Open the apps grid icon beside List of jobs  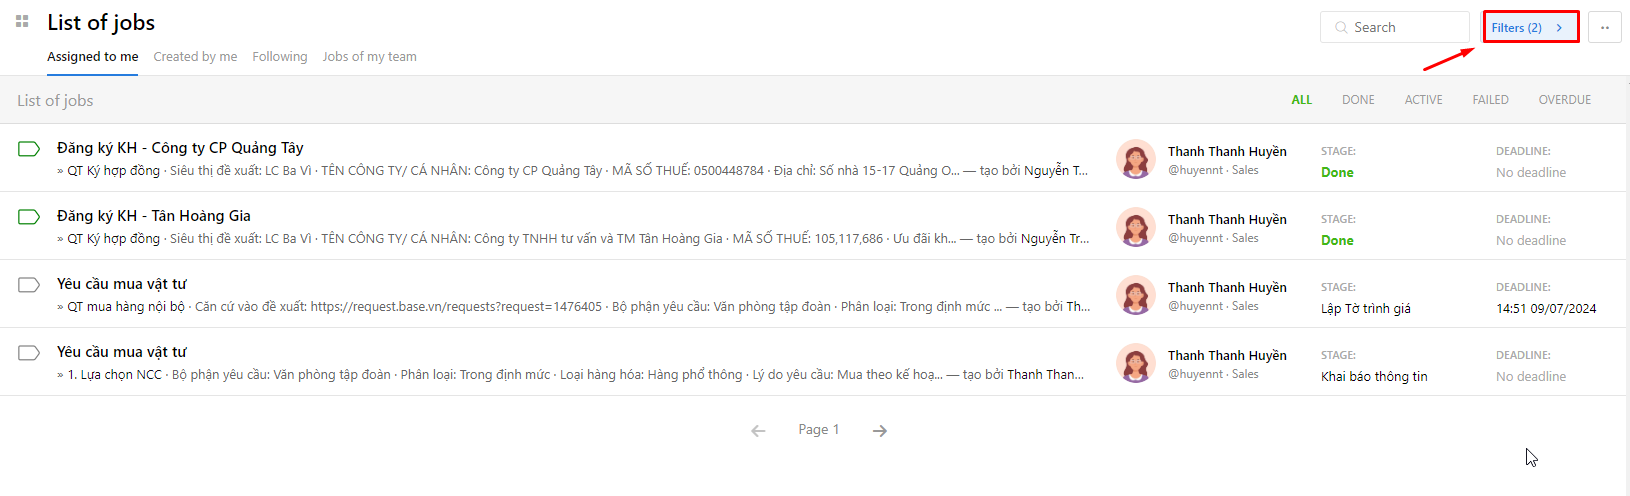(x=22, y=21)
